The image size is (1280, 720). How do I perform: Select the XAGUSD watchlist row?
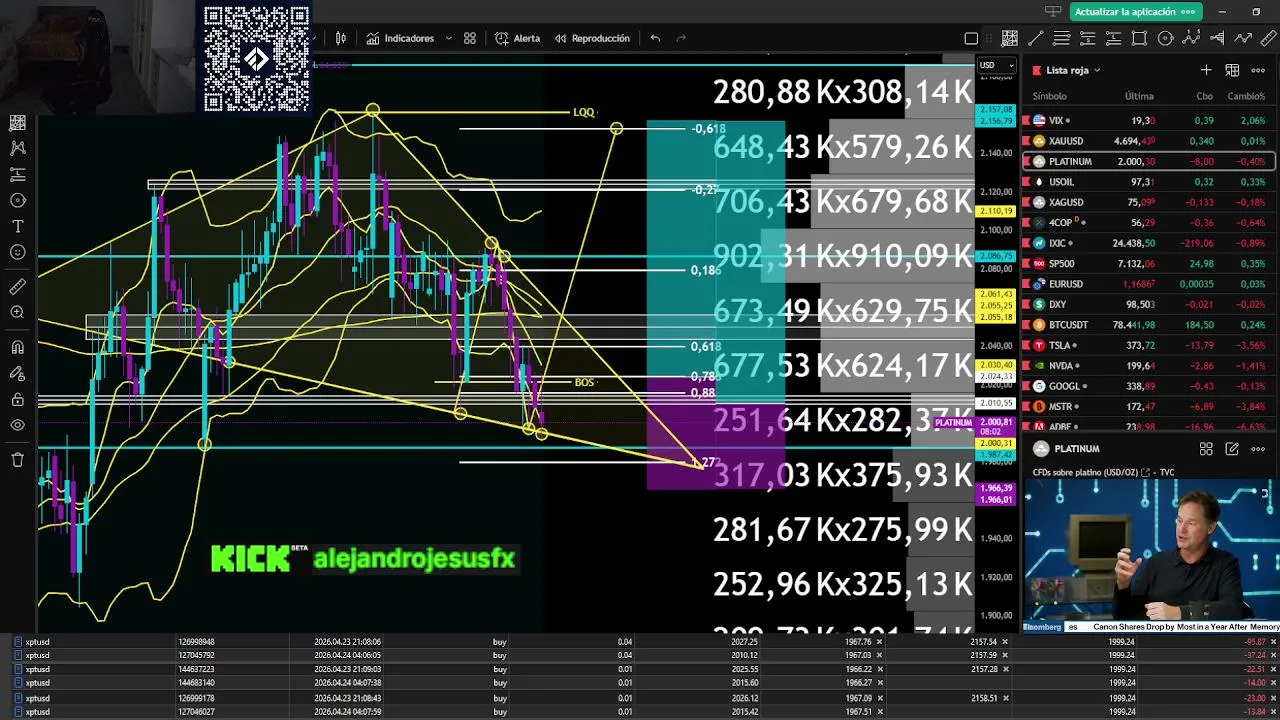[x=1148, y=202]
